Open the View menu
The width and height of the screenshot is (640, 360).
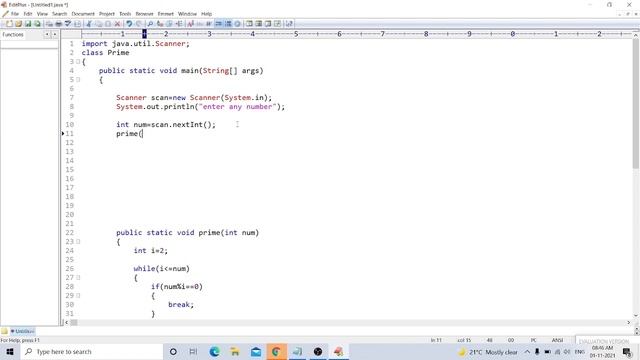click(42, 14)
